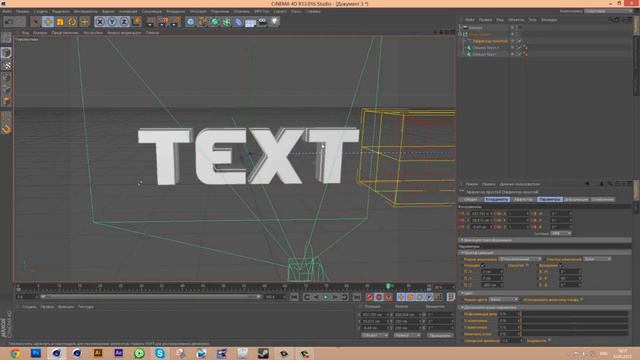640x360 pixels.
Task: Select the Эффектор простой object
Action: (490, 41)
